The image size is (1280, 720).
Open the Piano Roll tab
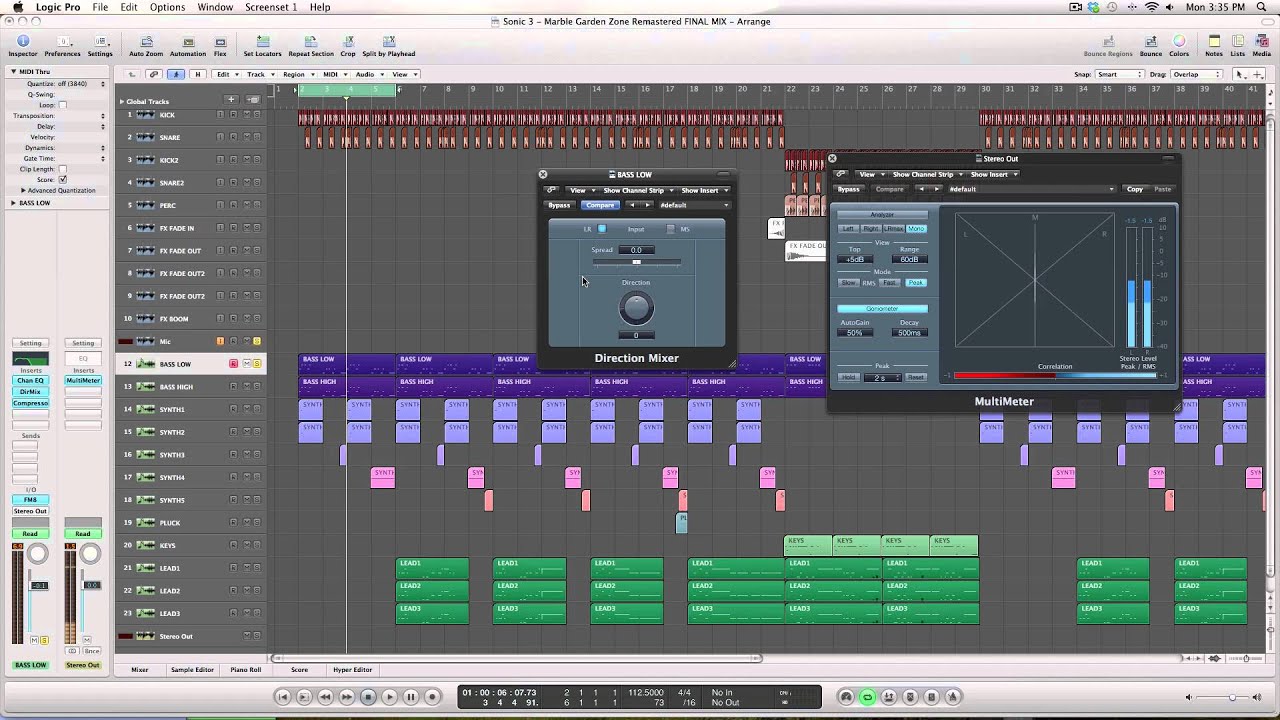pos(246,670)
